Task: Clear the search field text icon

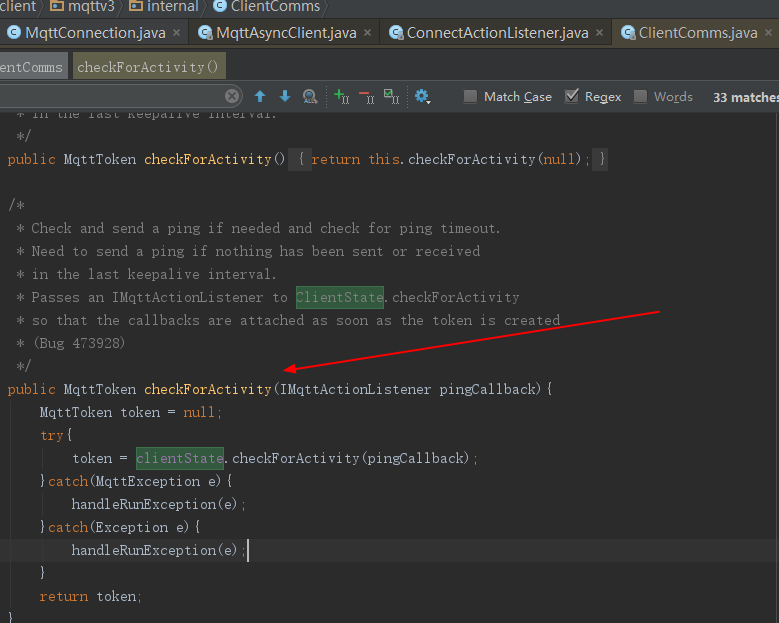Action: coord(232,96)
